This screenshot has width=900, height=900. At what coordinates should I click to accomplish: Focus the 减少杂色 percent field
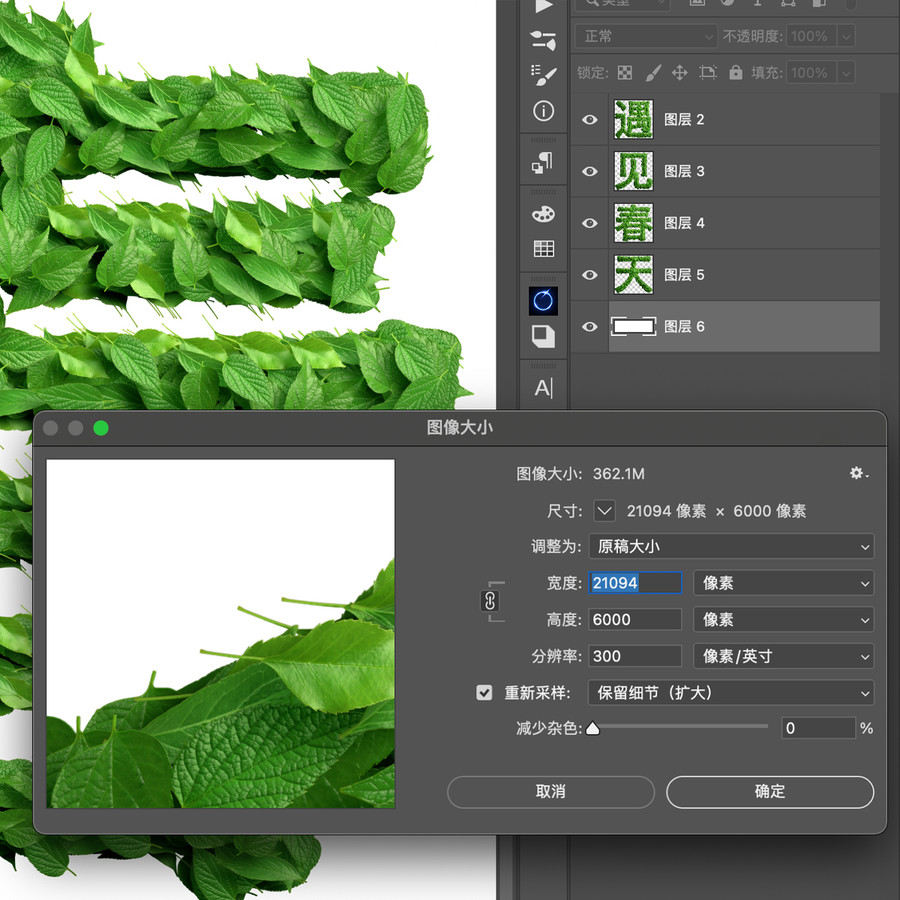coord(818,728)
